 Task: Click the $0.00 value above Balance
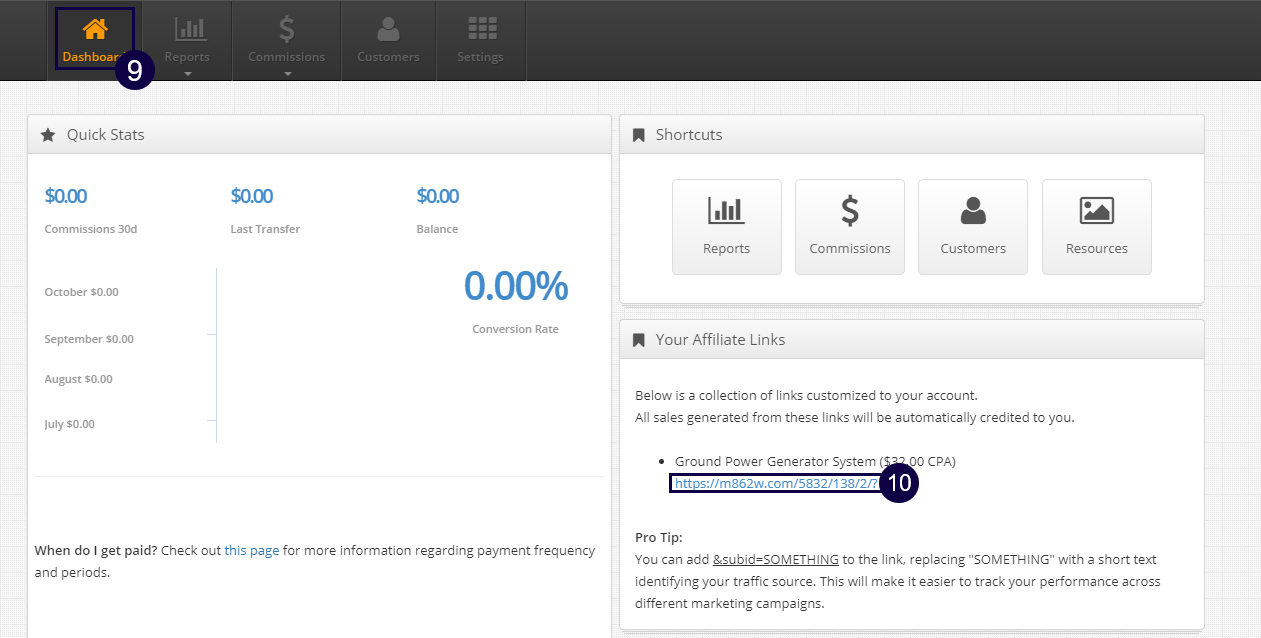pos(437,196)
